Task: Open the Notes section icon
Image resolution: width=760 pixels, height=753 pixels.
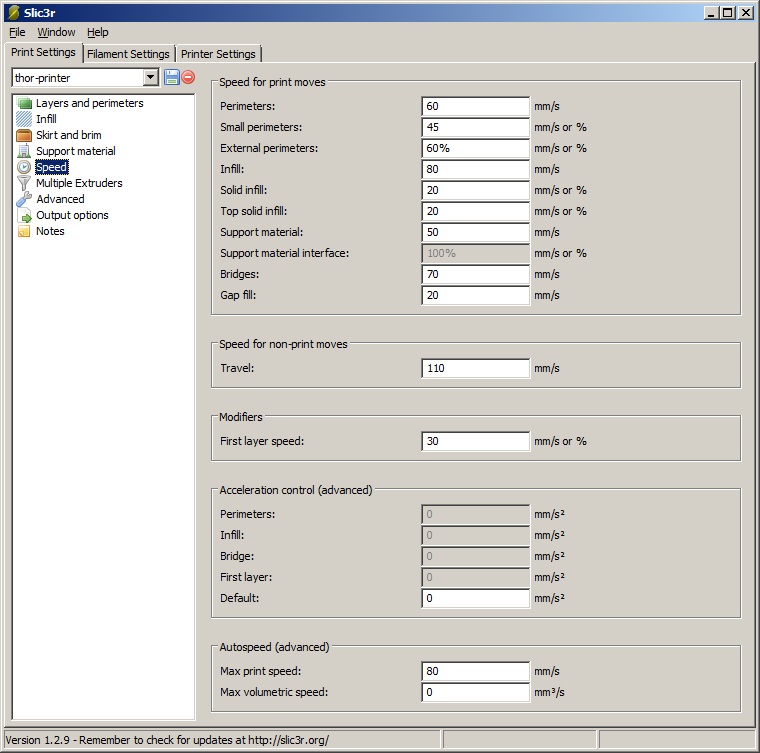Action: click(25, 231)
